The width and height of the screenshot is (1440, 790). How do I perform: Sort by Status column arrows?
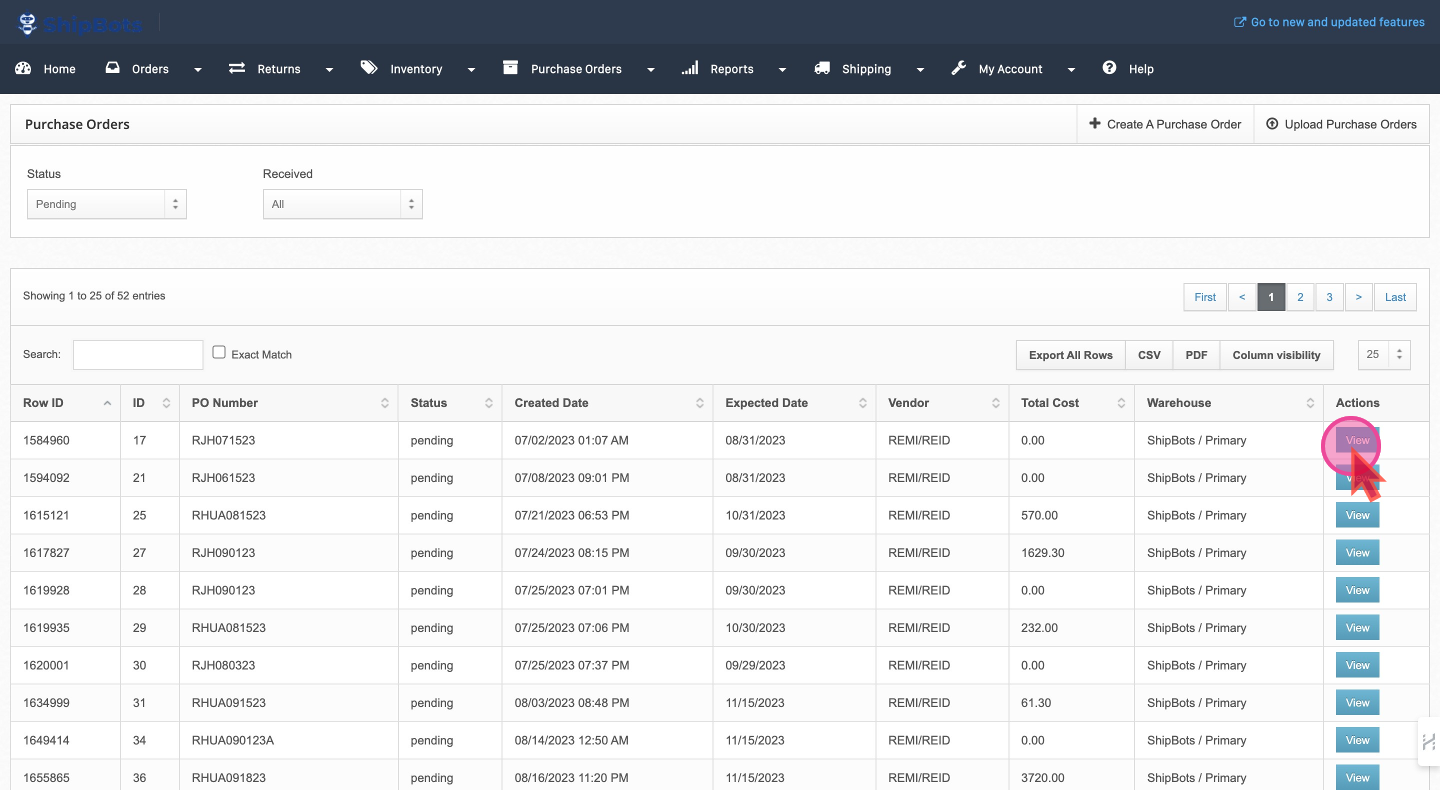click(489, 403)
